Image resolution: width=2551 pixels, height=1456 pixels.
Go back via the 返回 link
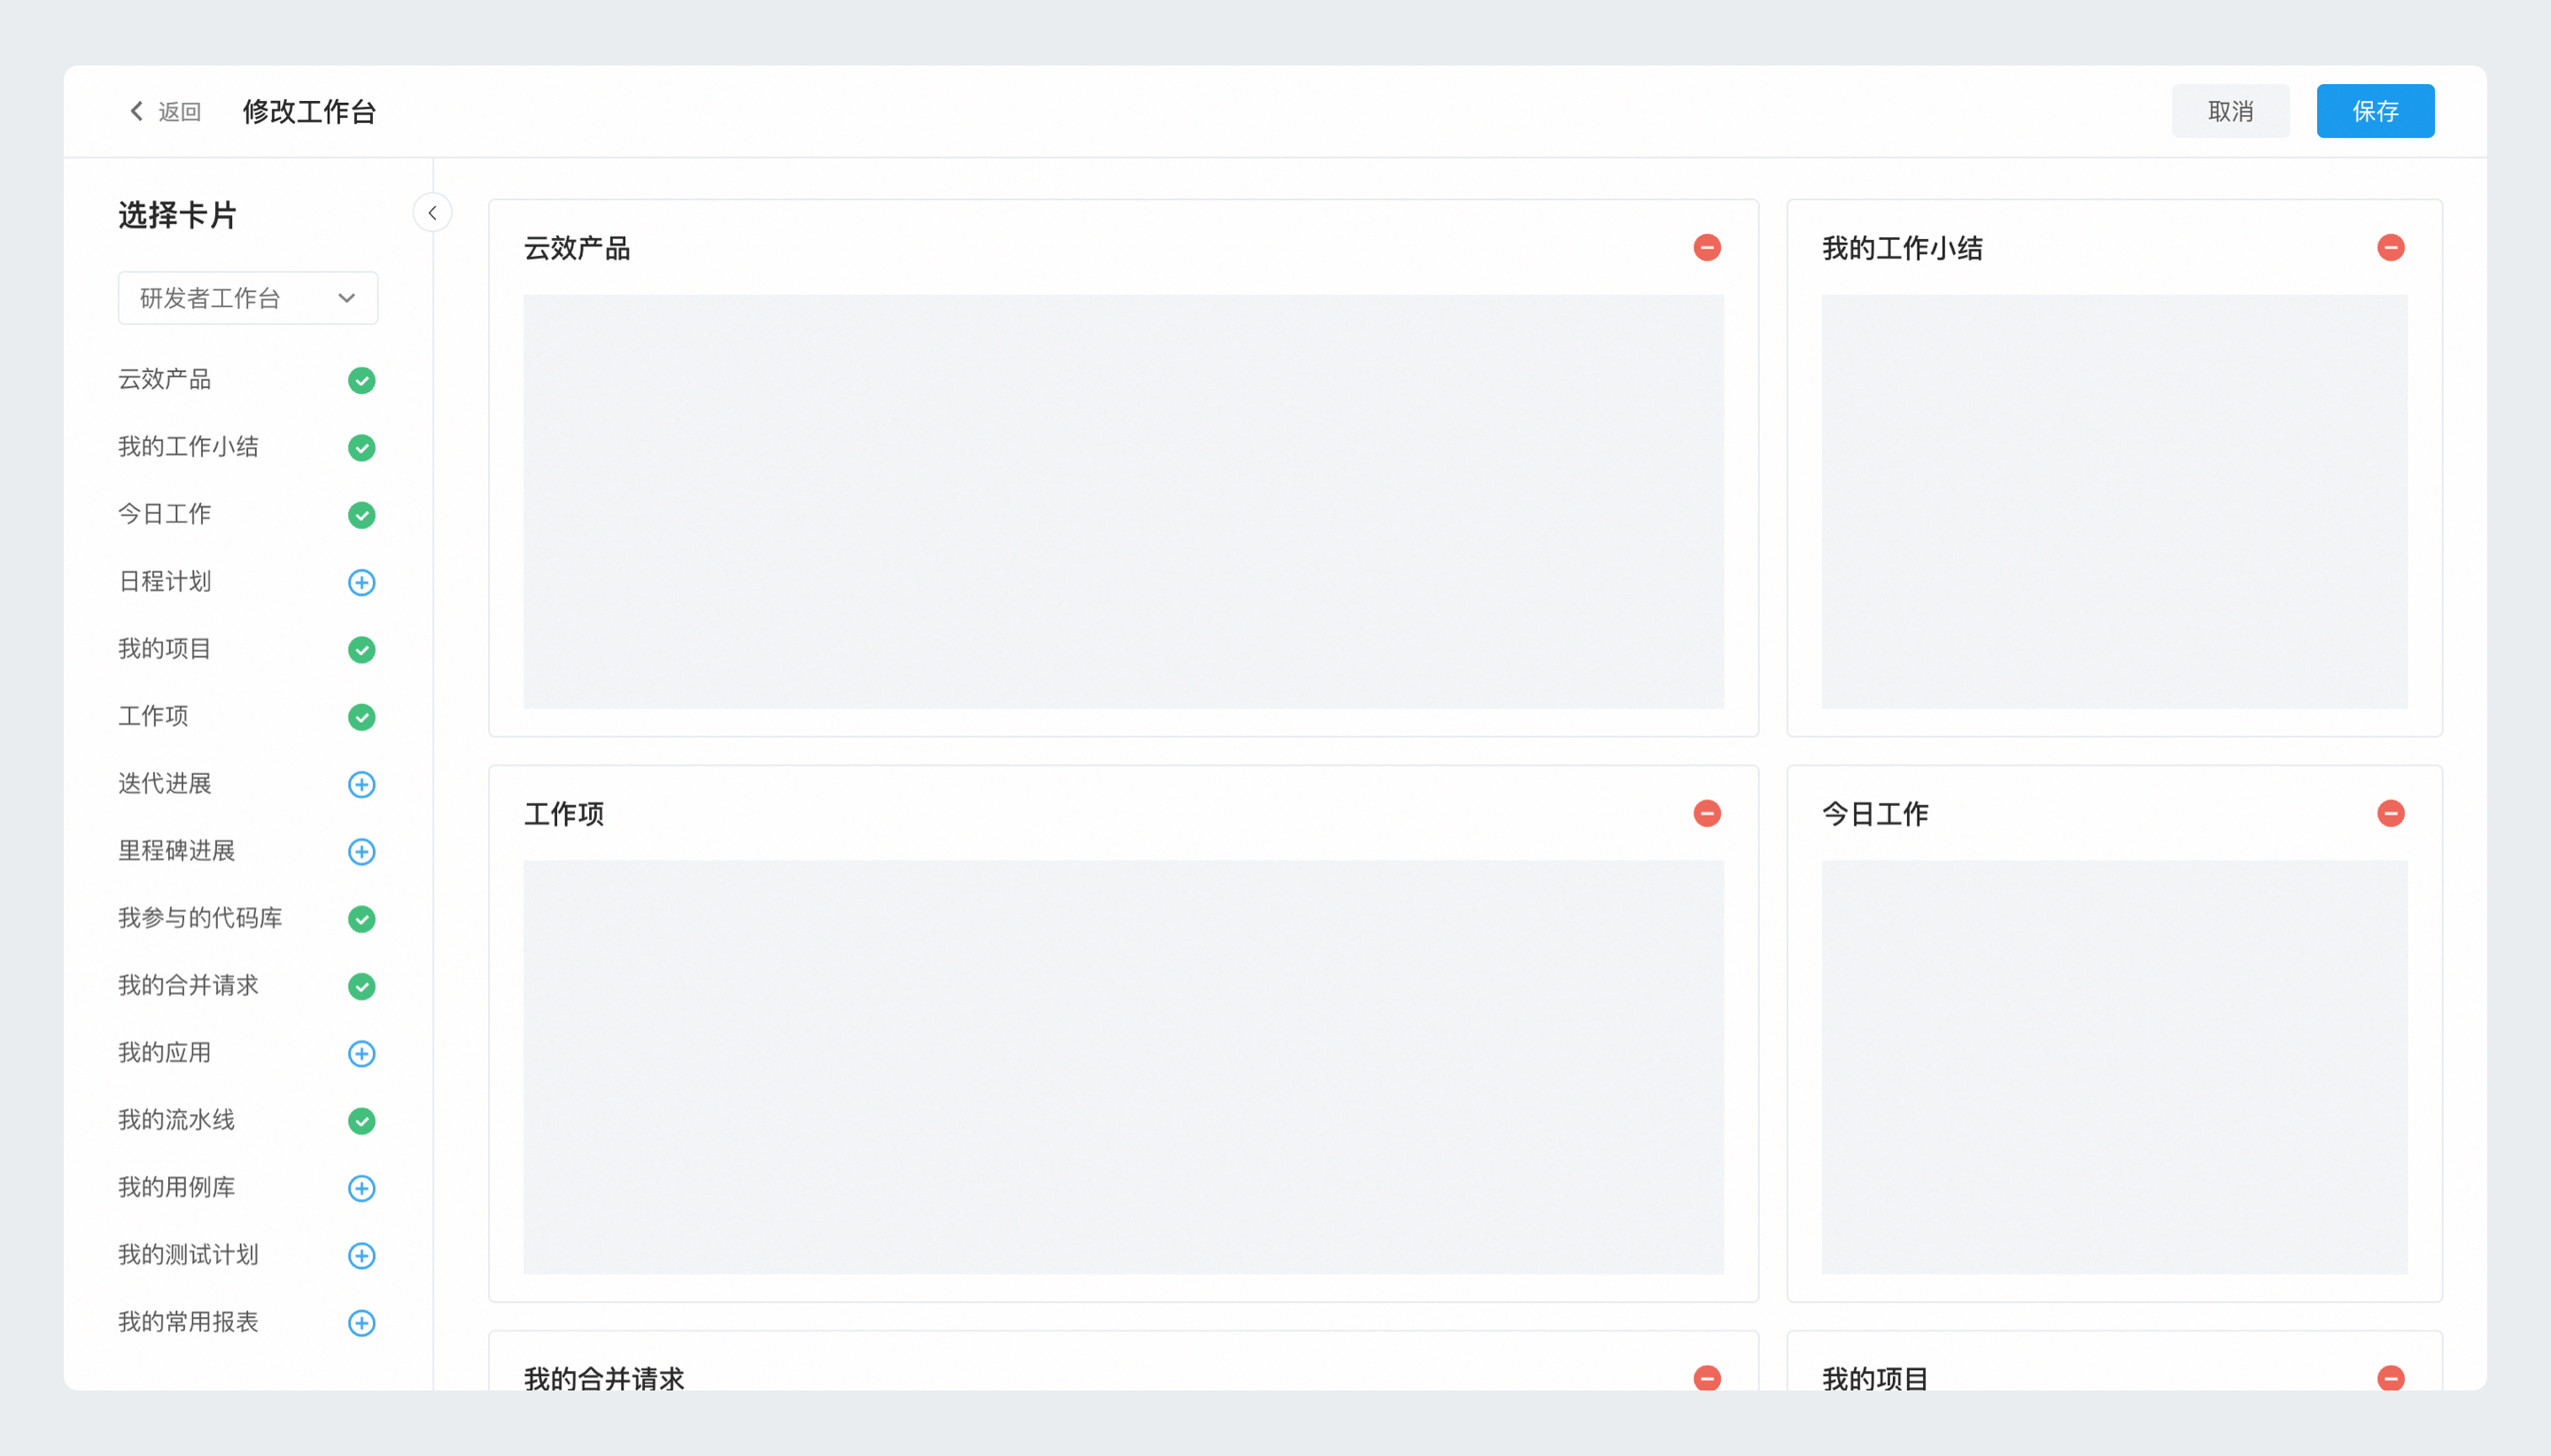tap(180, 111)
